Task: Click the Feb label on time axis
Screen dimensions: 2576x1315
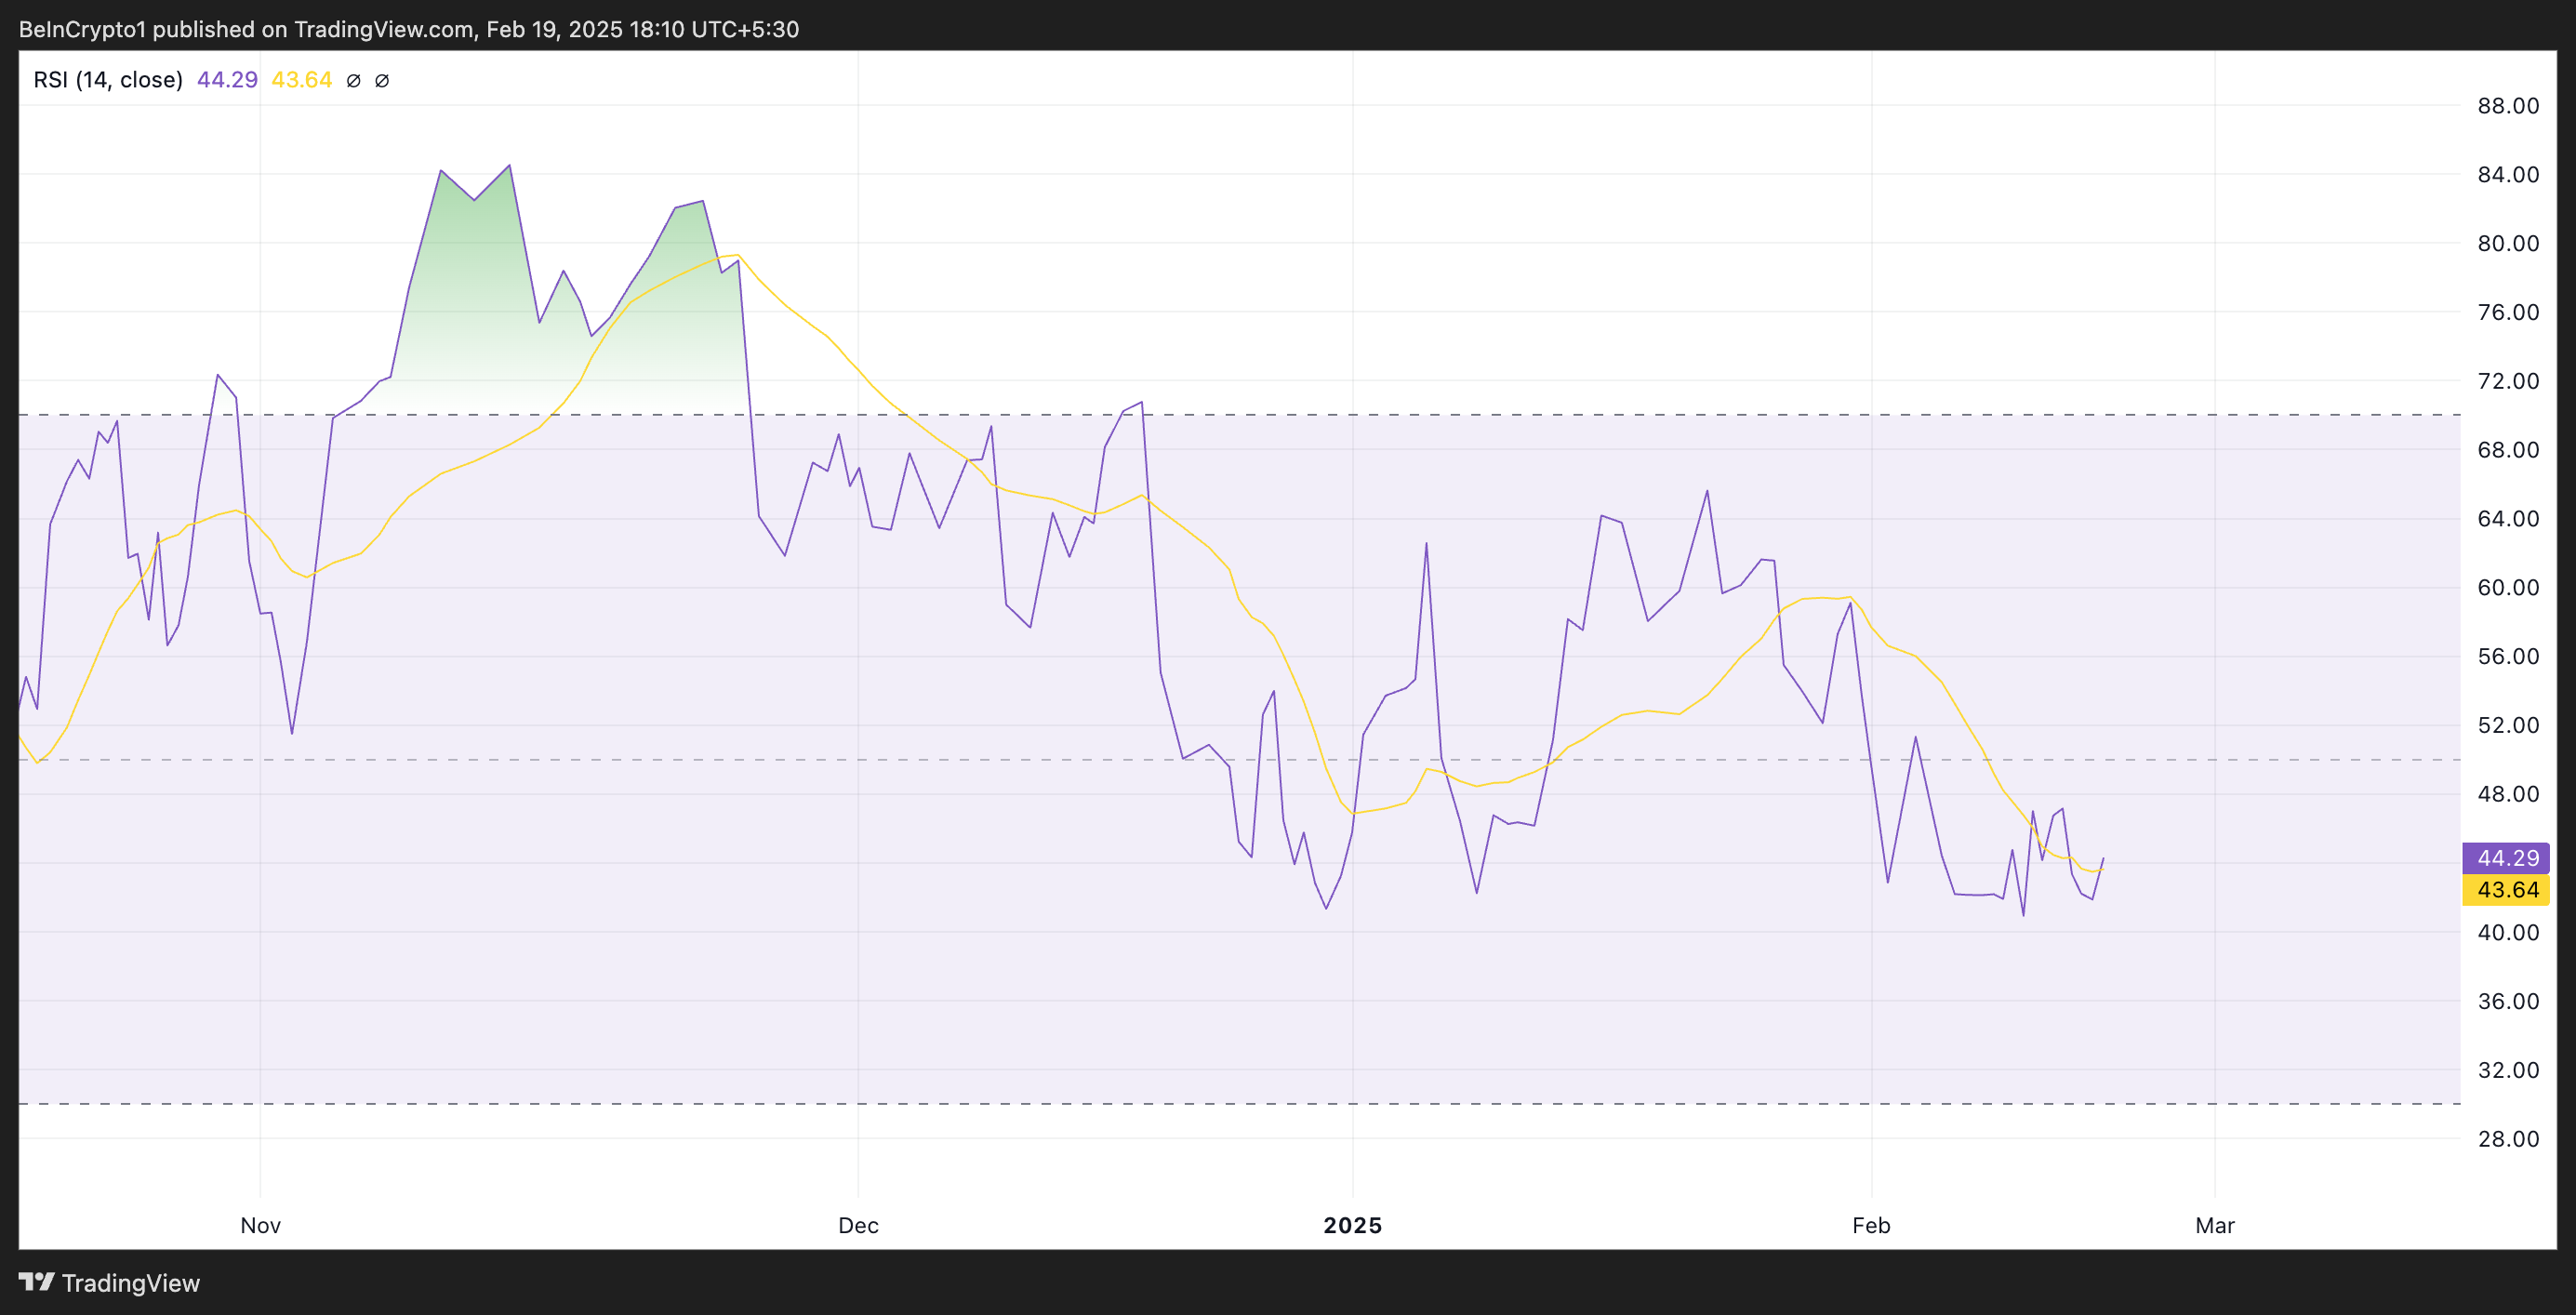Action: pyautogui.click(x=1871, y=1225)
